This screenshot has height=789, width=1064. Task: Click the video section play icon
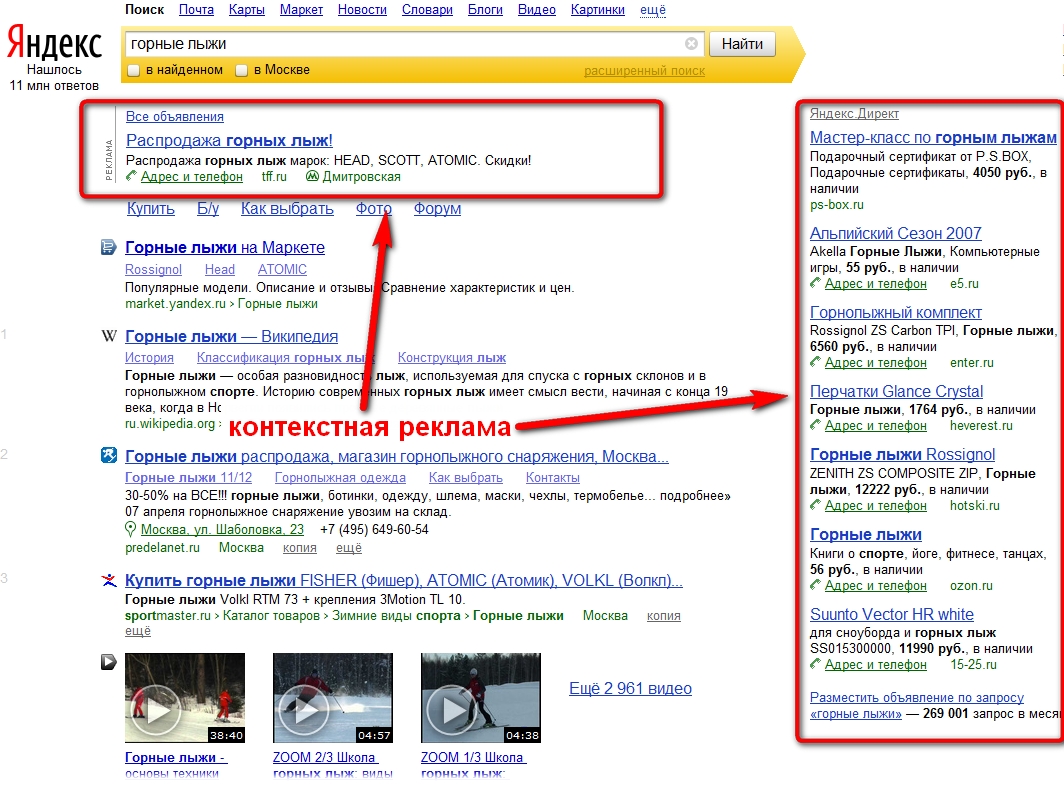click(x=109, y=662)
